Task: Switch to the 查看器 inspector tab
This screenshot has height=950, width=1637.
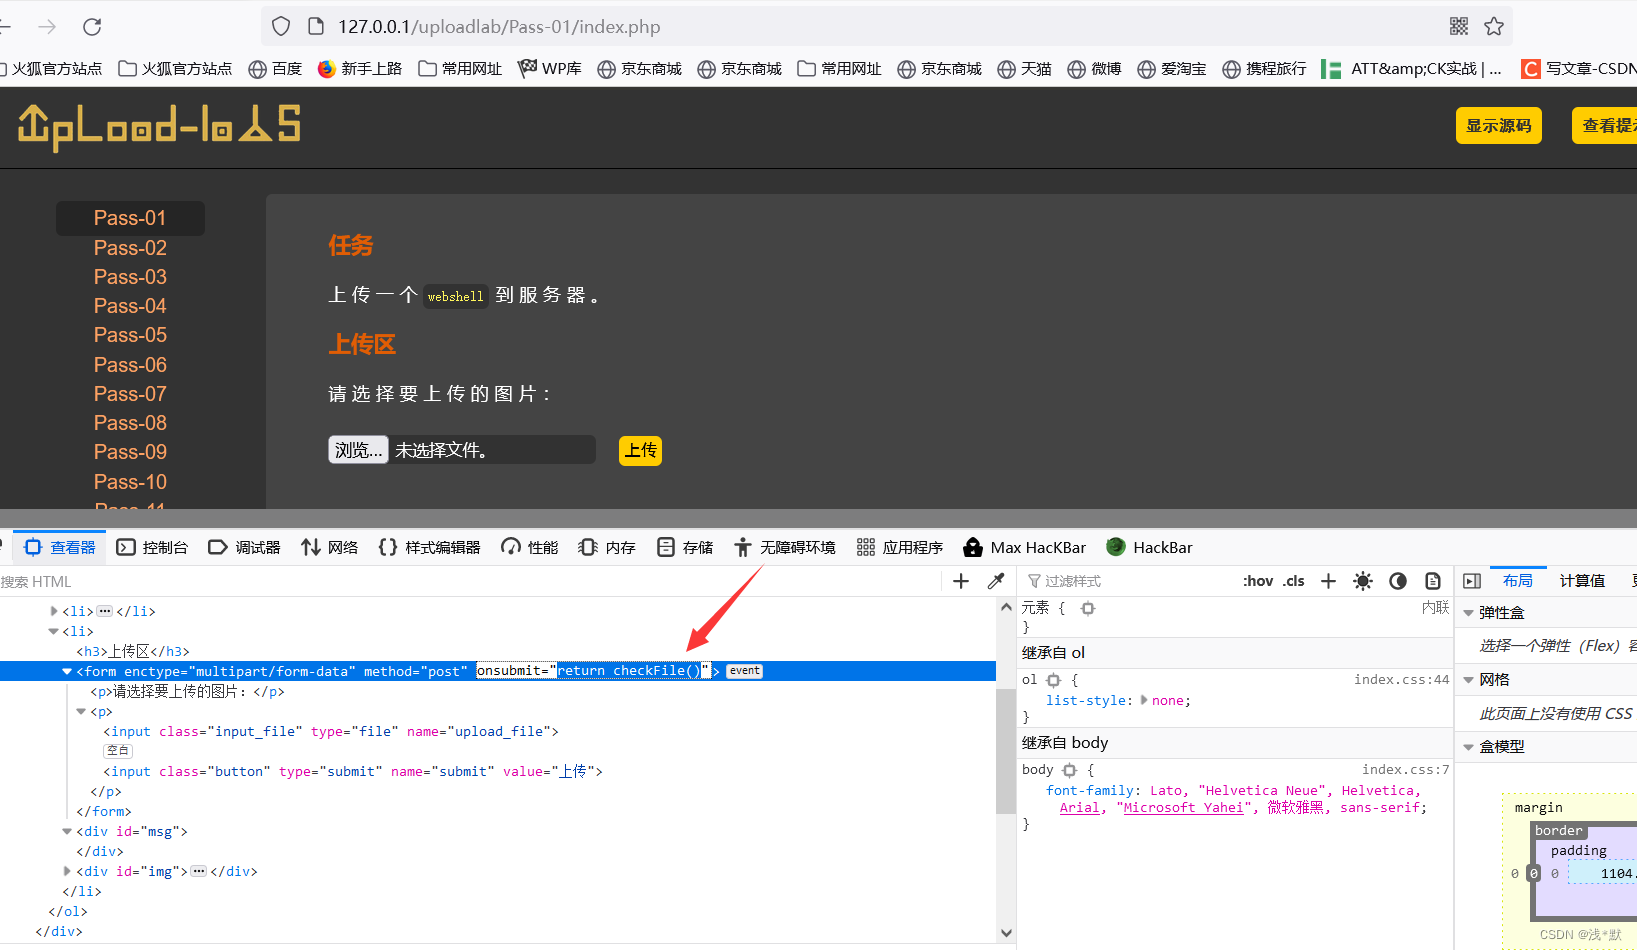Action: click(x=60, y=547)
